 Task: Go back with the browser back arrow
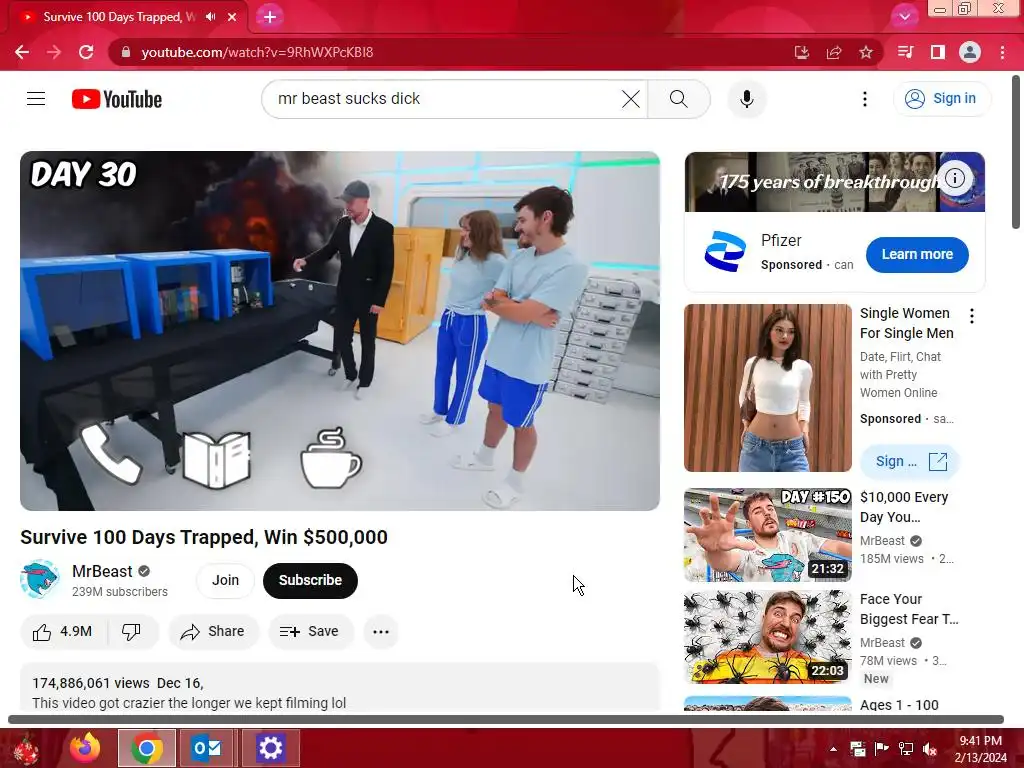(22, 52)
